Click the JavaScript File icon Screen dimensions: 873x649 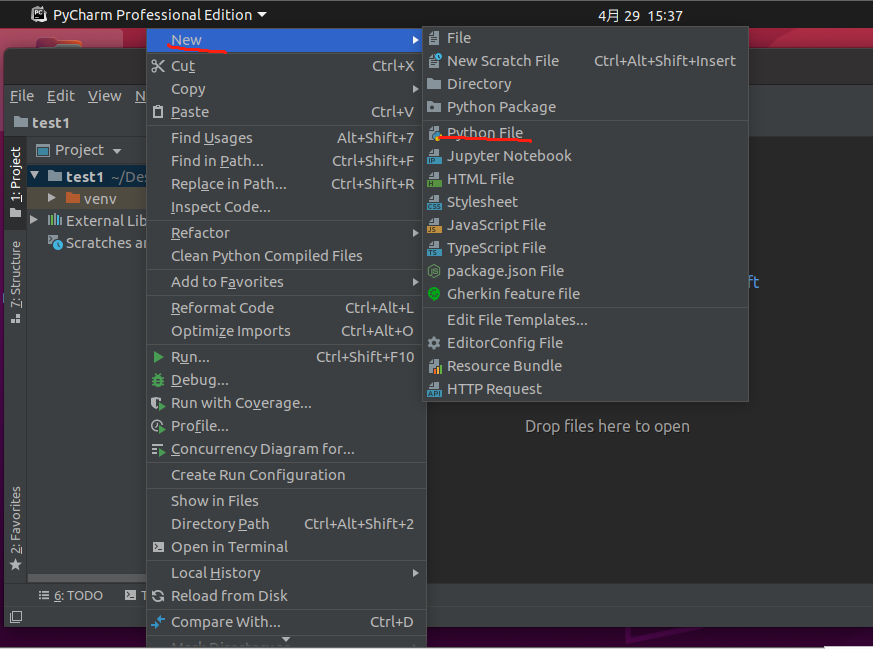(434, 225)
